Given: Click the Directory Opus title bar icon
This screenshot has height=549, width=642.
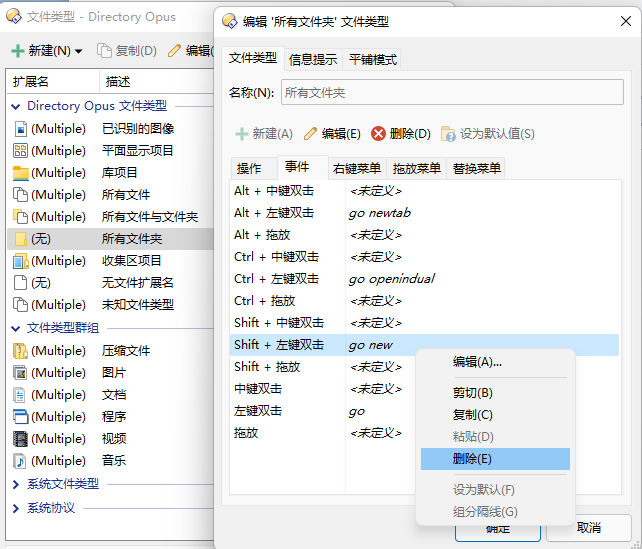Looking at the screenshot, I should click(x=14, y=17).
